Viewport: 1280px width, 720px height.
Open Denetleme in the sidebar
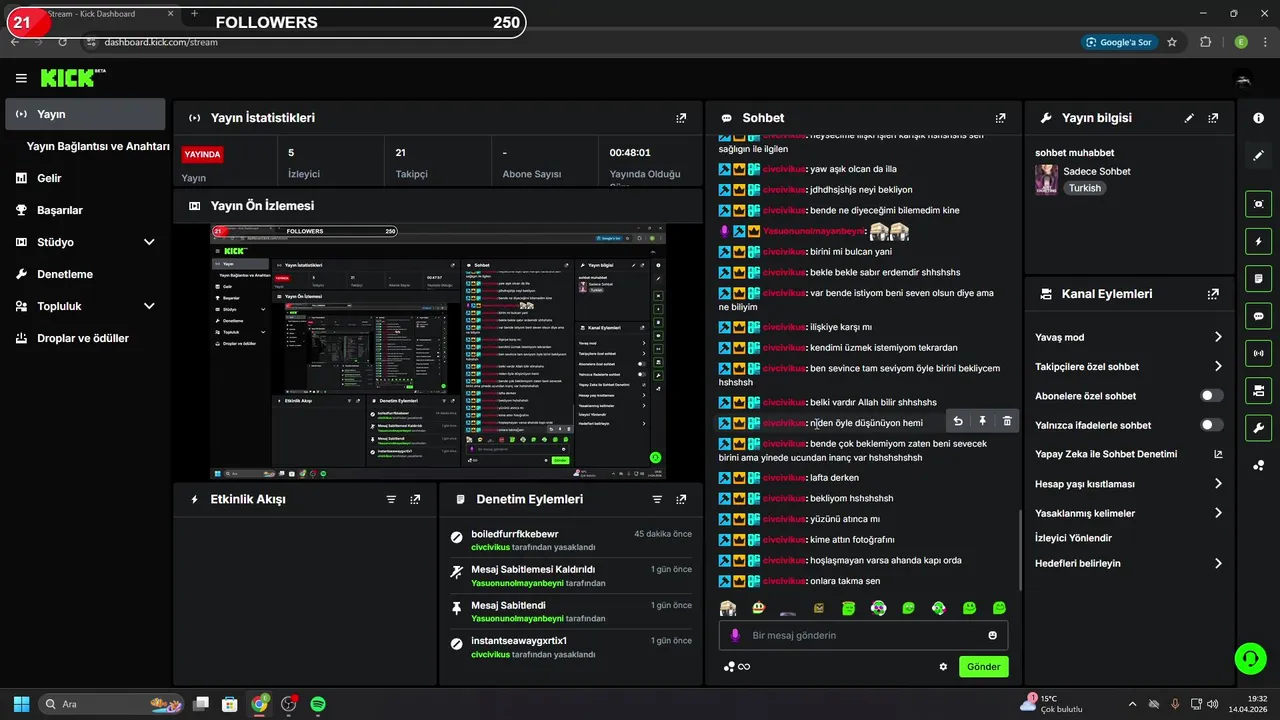[x=65, y=274]
